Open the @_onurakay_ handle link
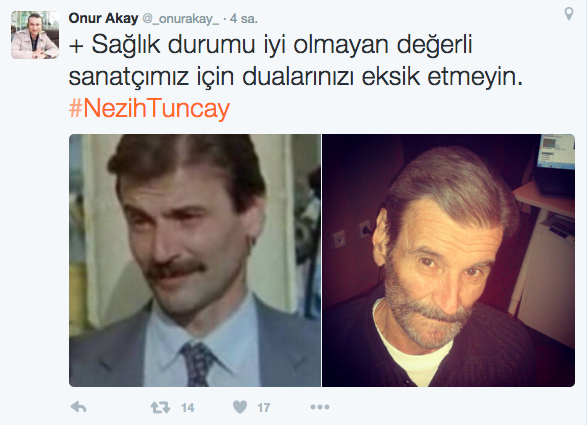This screenshot has height=425, width=587. pos(180,19)
